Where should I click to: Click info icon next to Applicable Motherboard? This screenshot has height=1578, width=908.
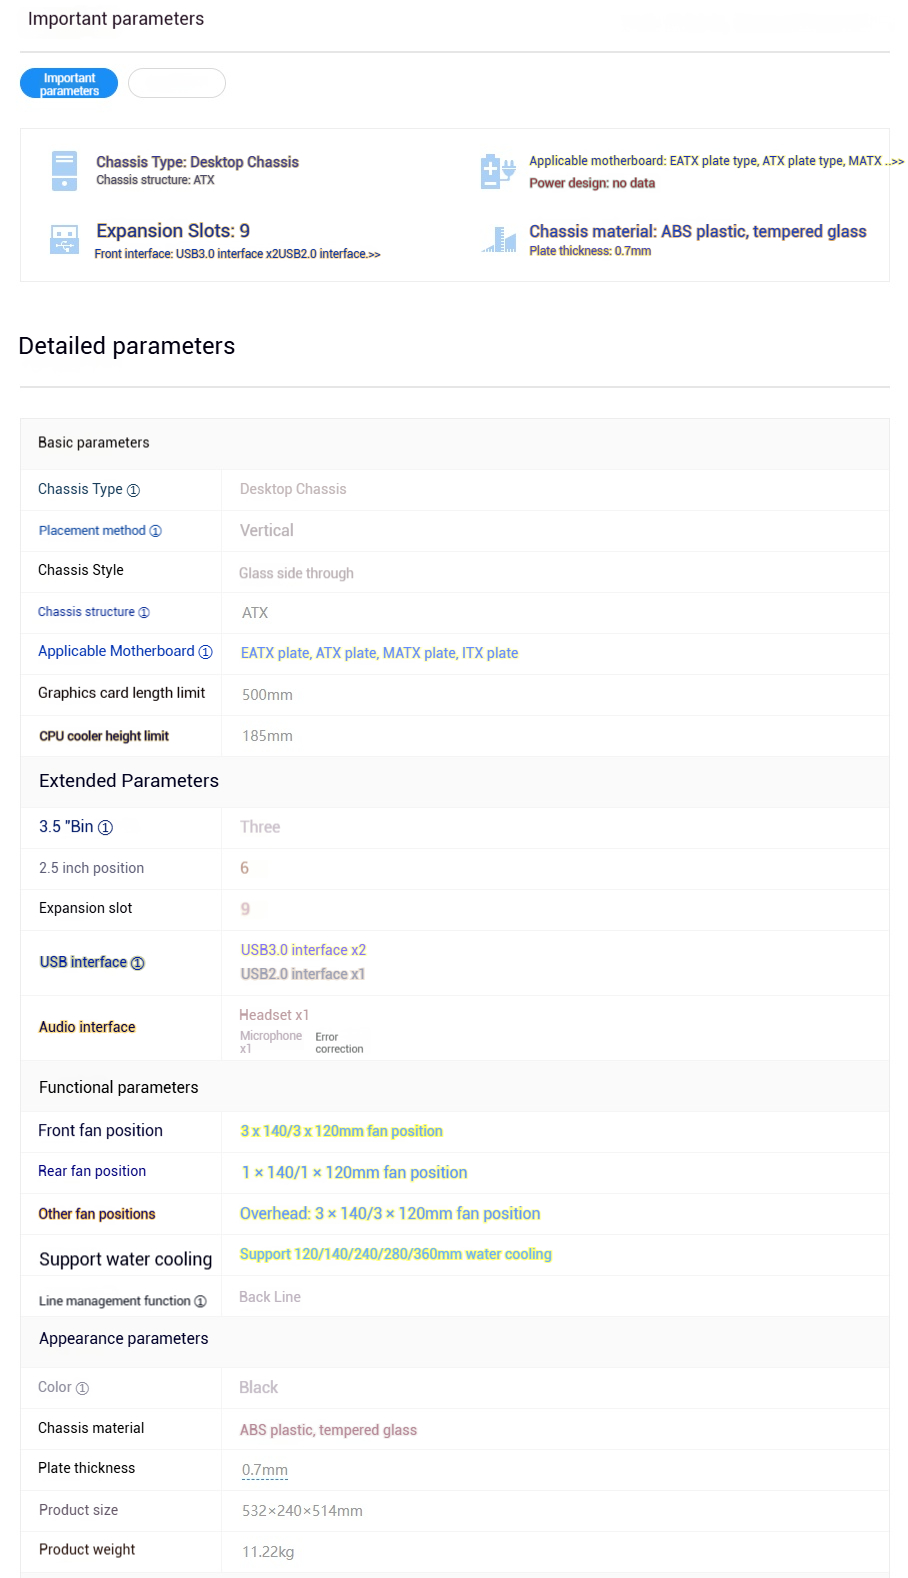(205, 652)
